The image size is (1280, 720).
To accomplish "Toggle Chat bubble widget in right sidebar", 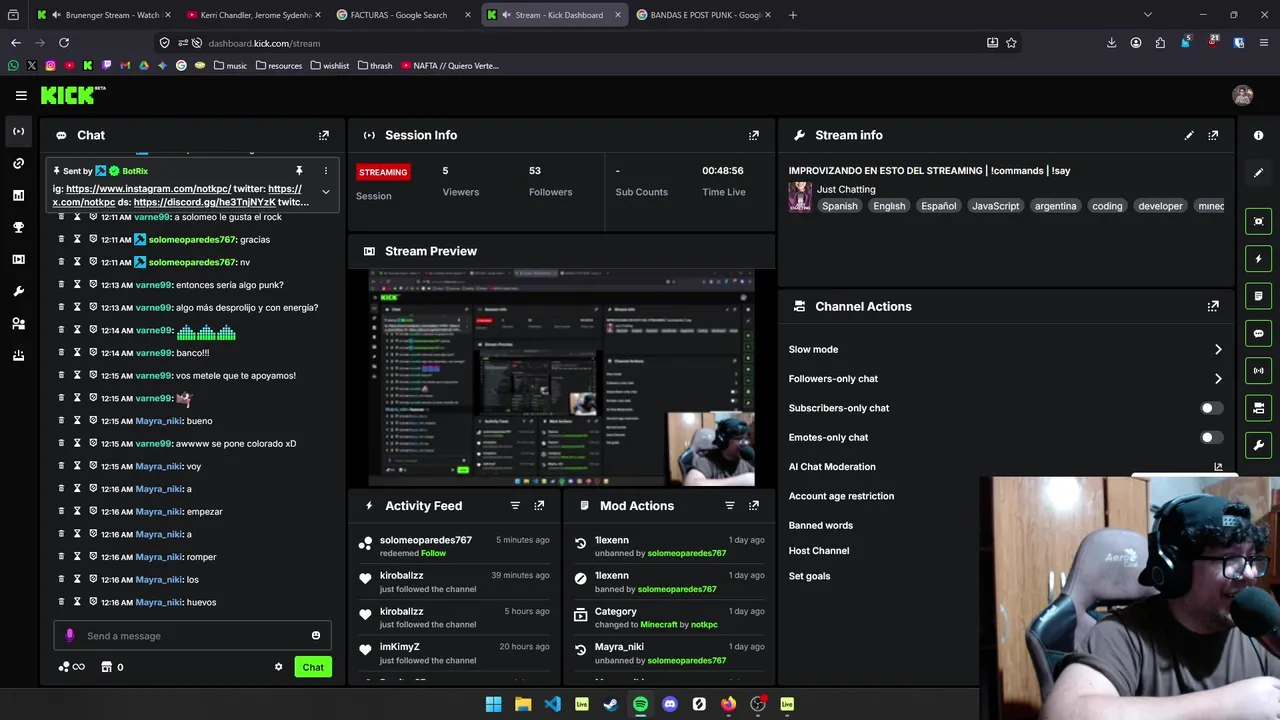I will coord(1259,333).
